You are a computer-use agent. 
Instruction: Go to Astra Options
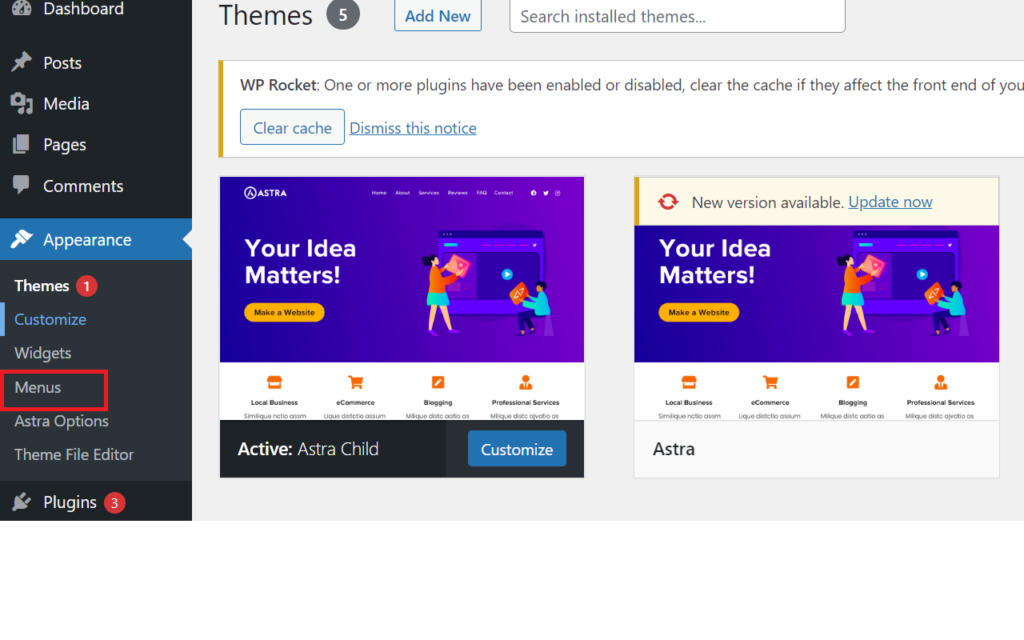coord(61,421)
